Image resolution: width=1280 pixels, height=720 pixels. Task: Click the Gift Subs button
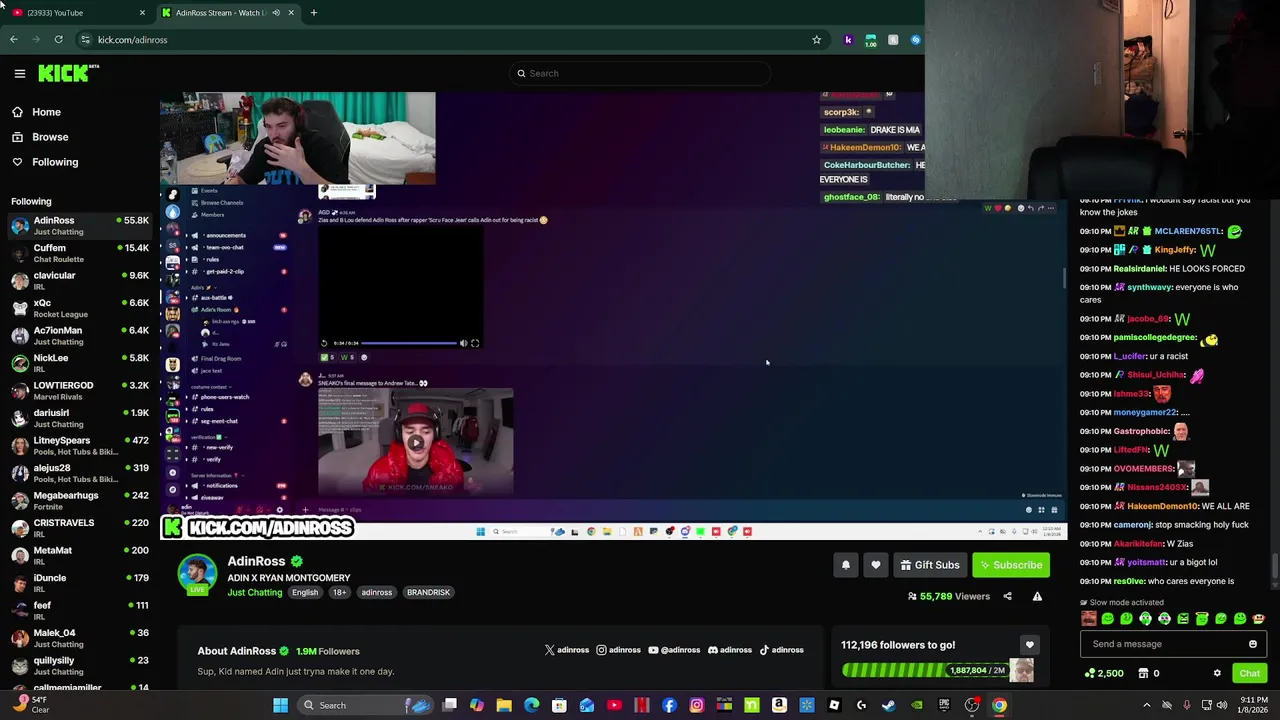point(930,565)
